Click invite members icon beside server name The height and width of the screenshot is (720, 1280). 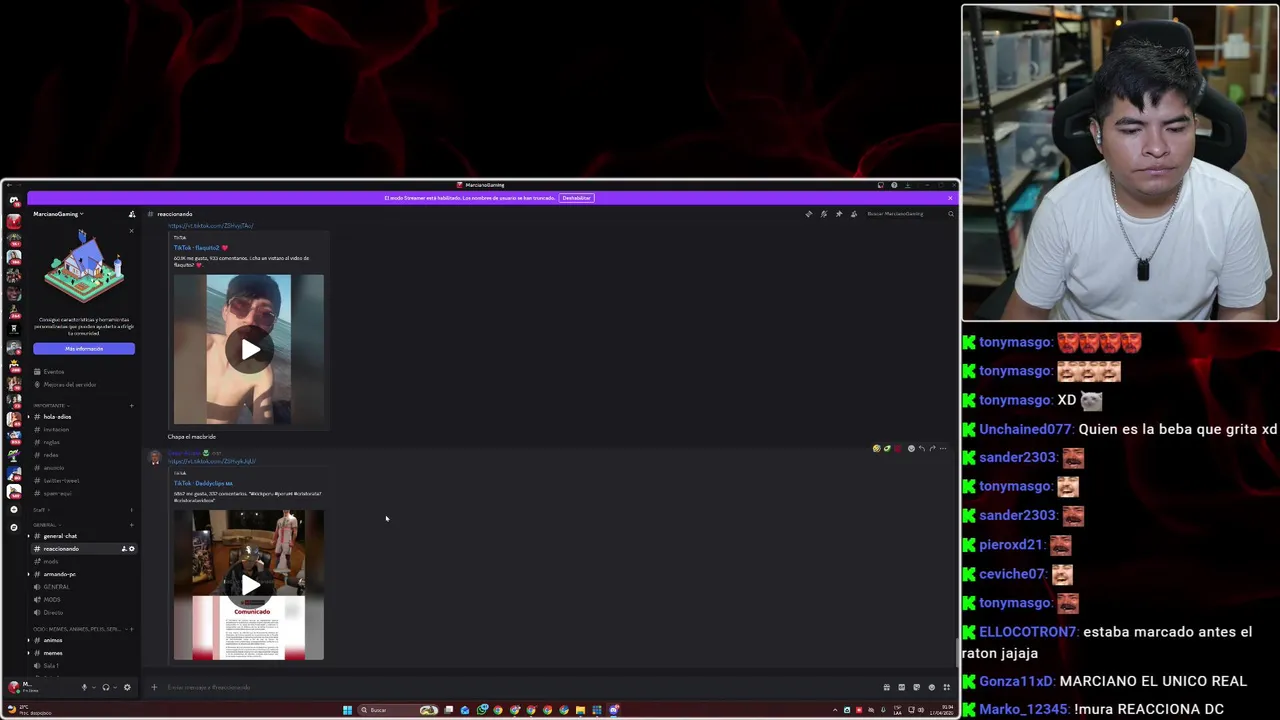coord(131,214)
